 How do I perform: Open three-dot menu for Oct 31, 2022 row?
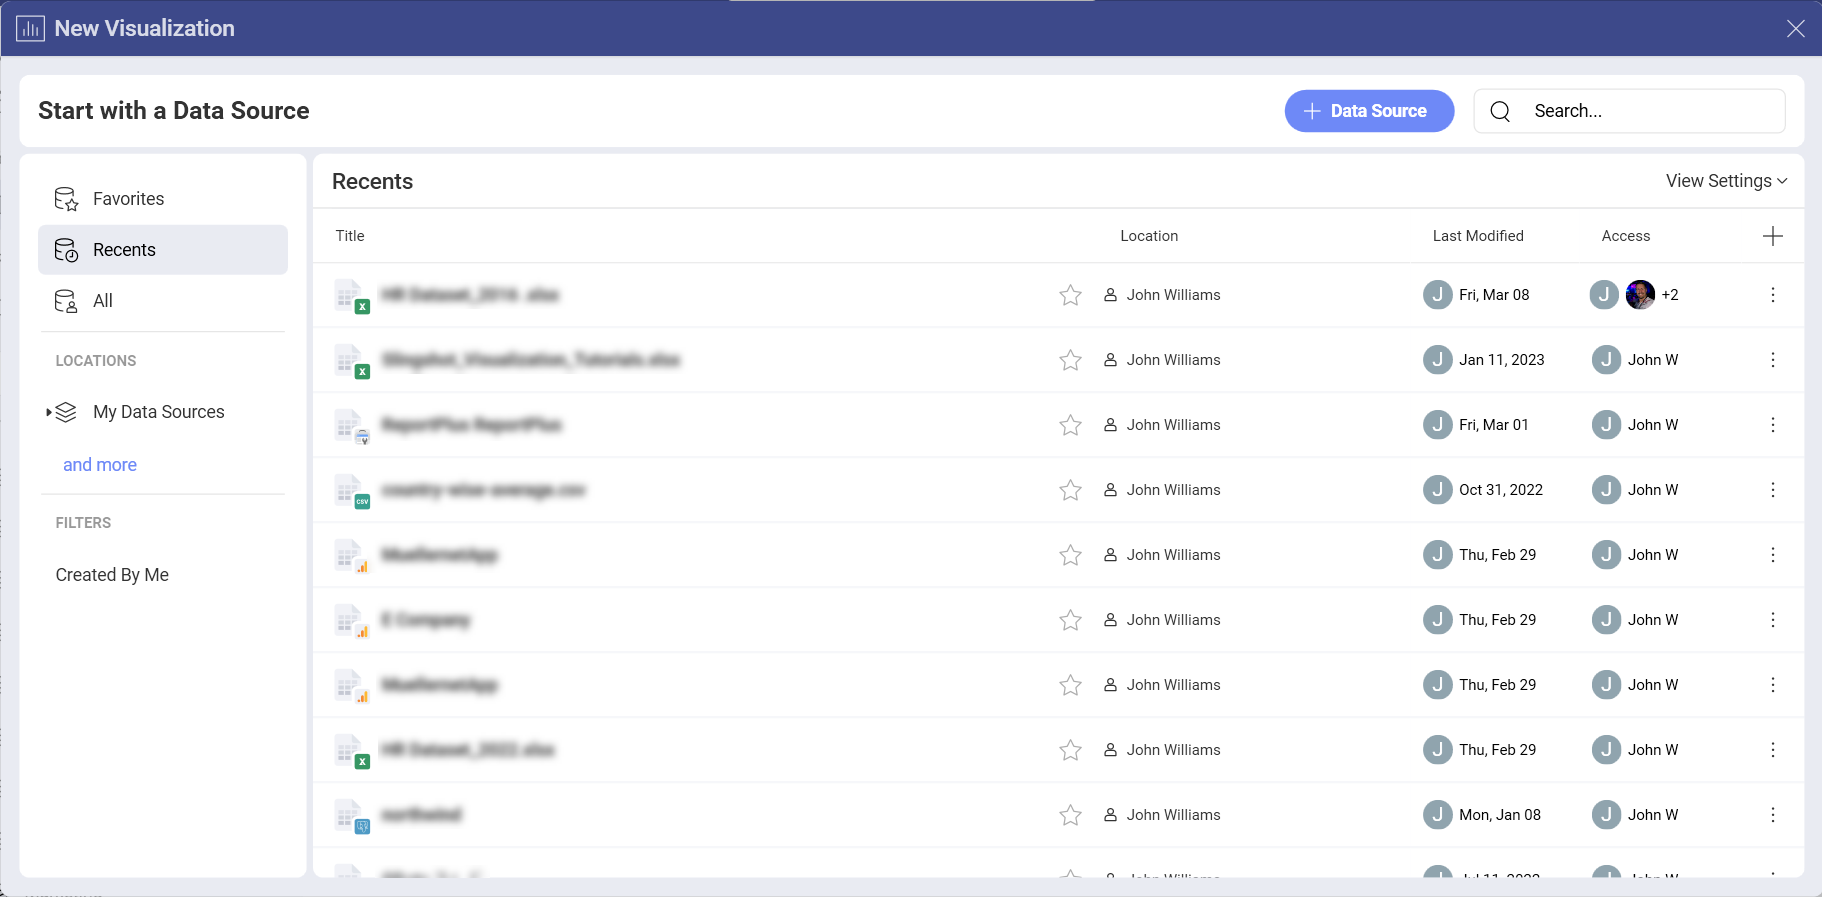[x=1772, y=490]
